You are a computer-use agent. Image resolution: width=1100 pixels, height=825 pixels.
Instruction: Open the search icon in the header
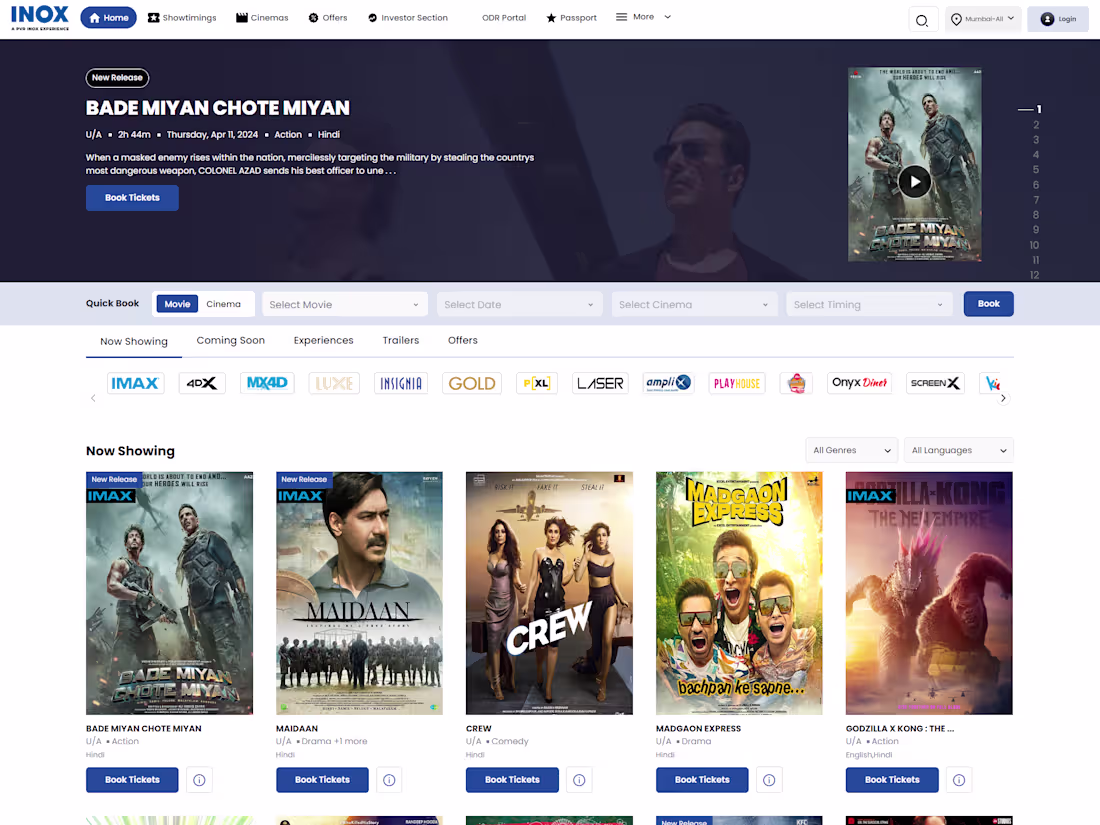(x=922, y=19)
